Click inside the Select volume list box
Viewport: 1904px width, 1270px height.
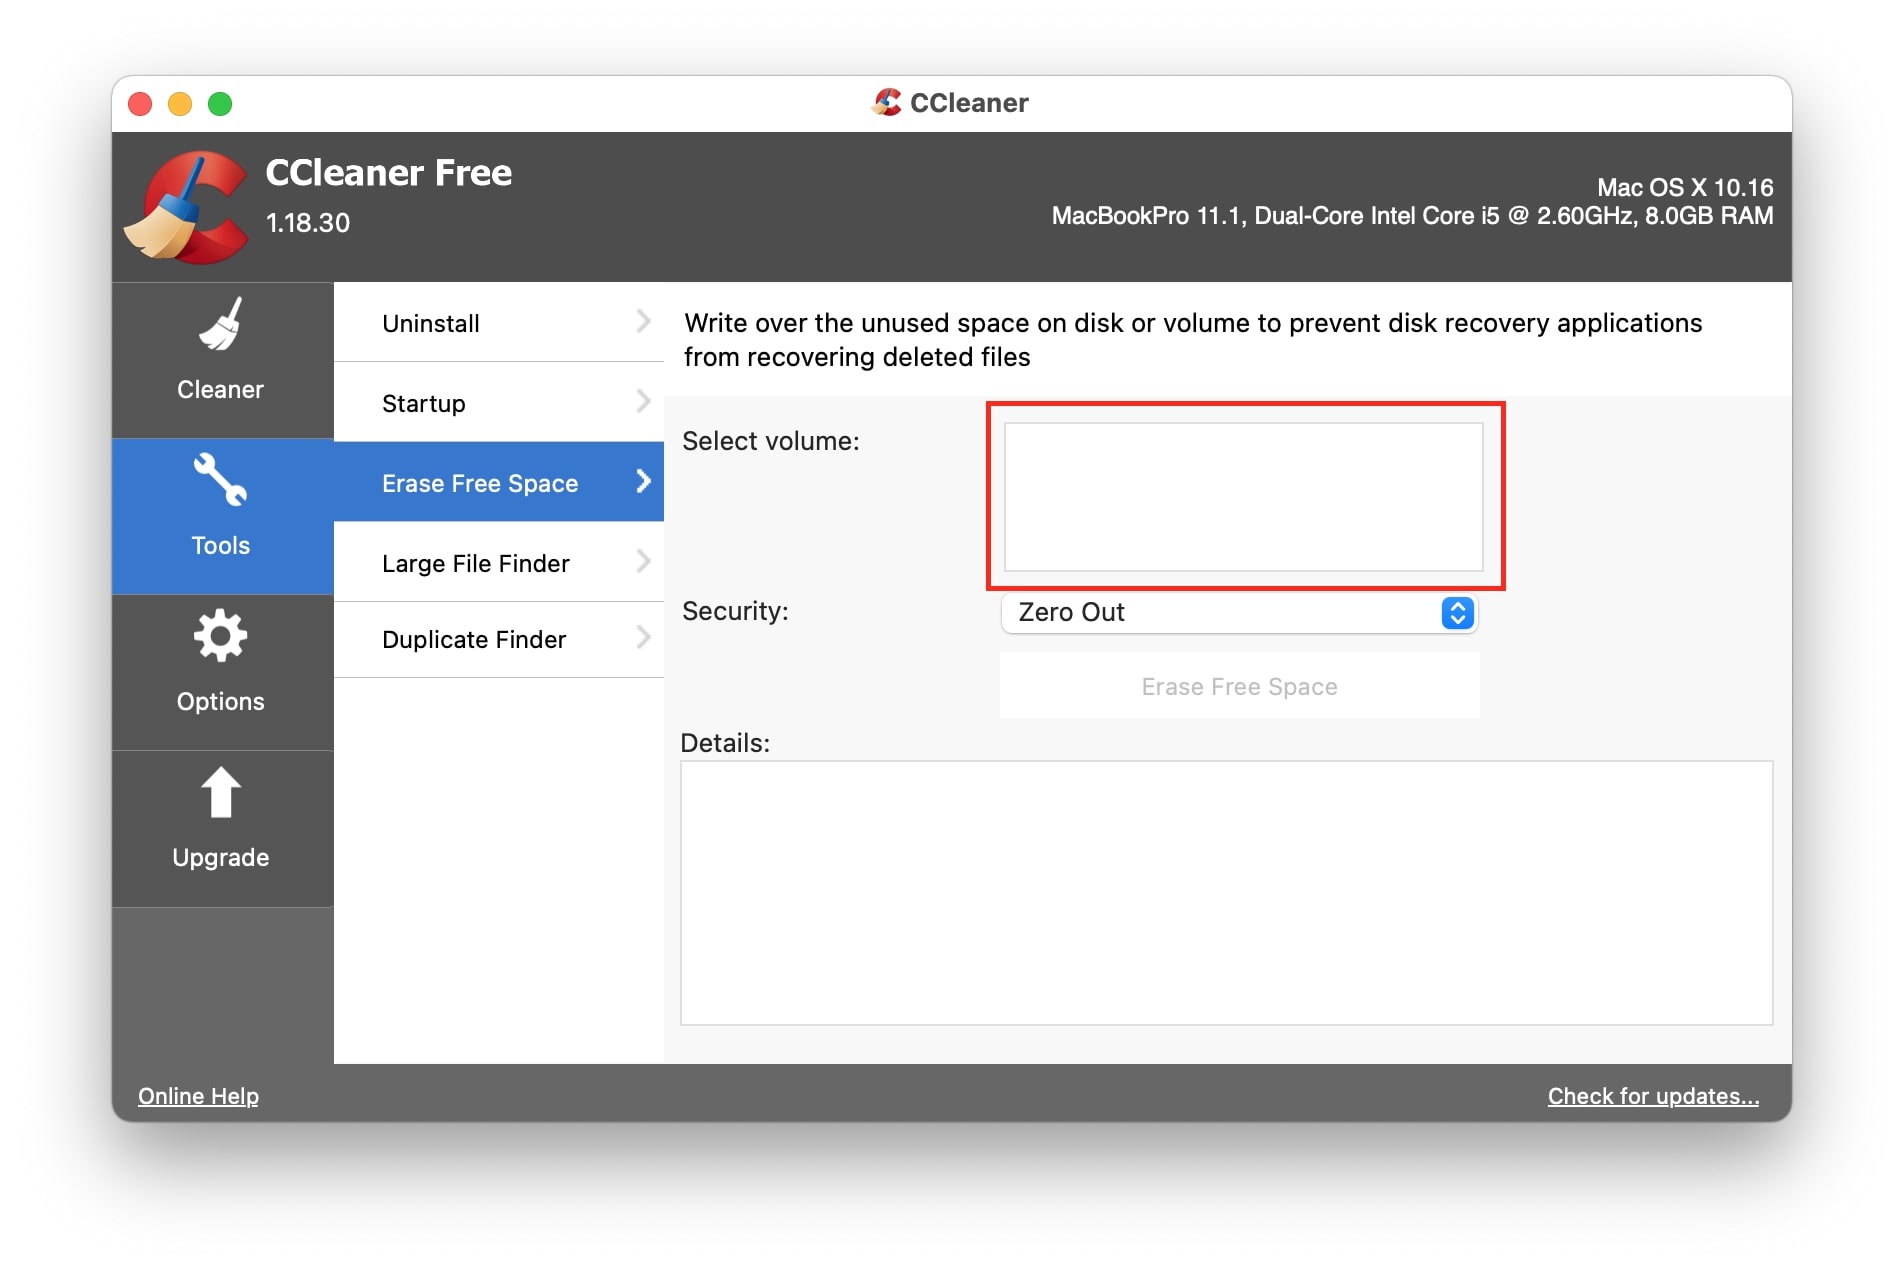(1243, 497)
